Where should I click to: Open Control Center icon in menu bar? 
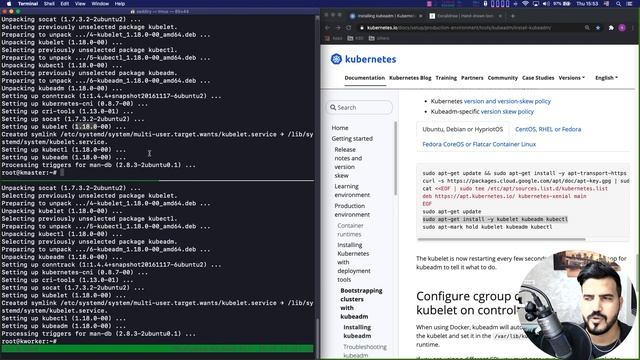click(x=629, y=4)
